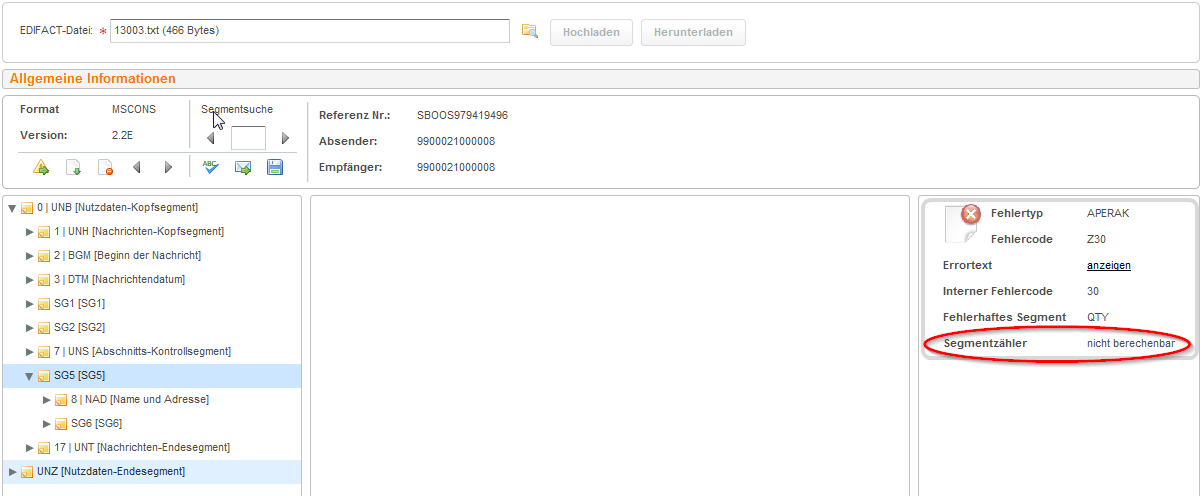1204x496 pixels.
Task: Go to next segment search result
Action: (285, 139)
